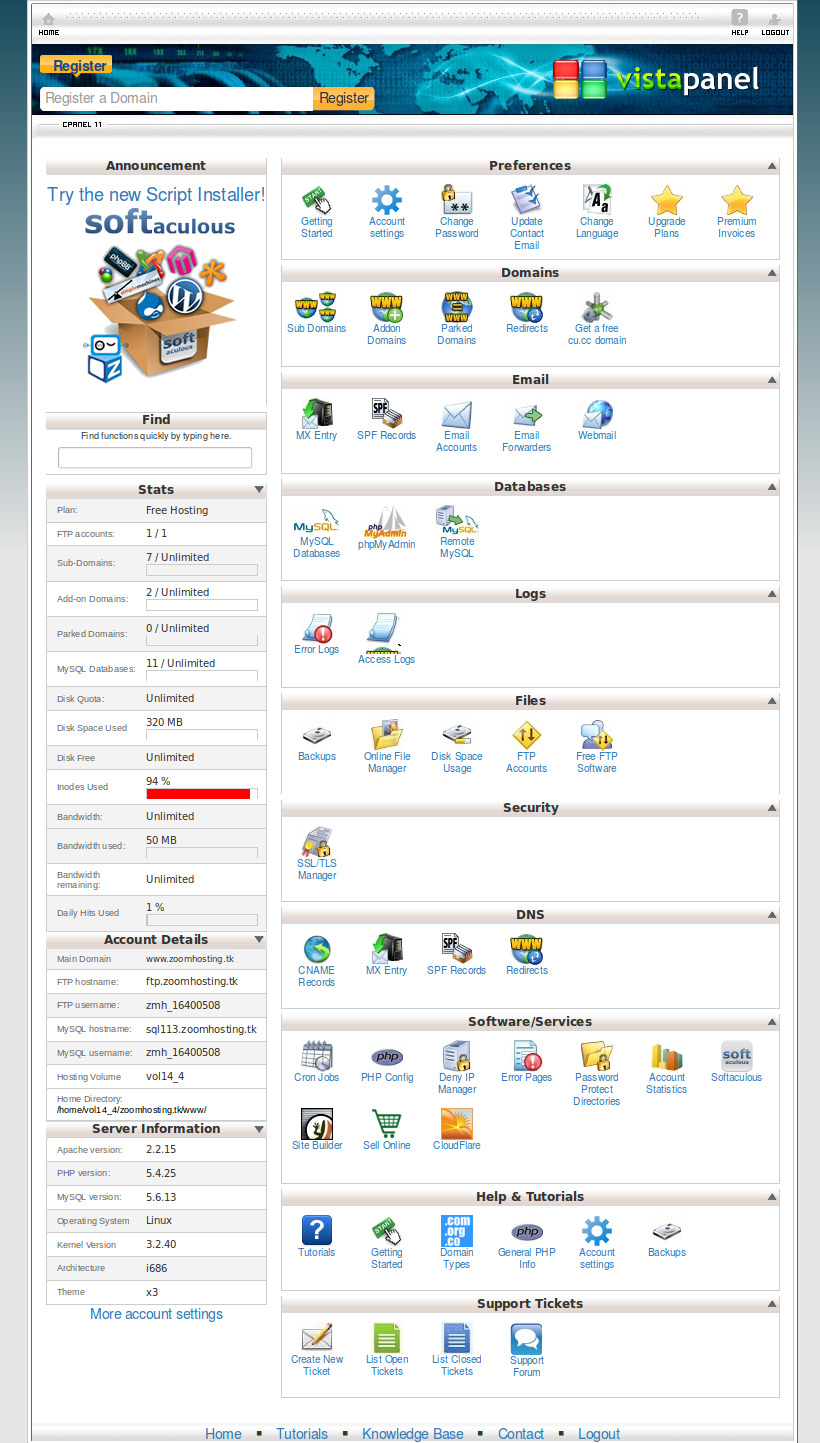Open Change Password
This screenshot has width=820, height=1443.
pos(457,212)
